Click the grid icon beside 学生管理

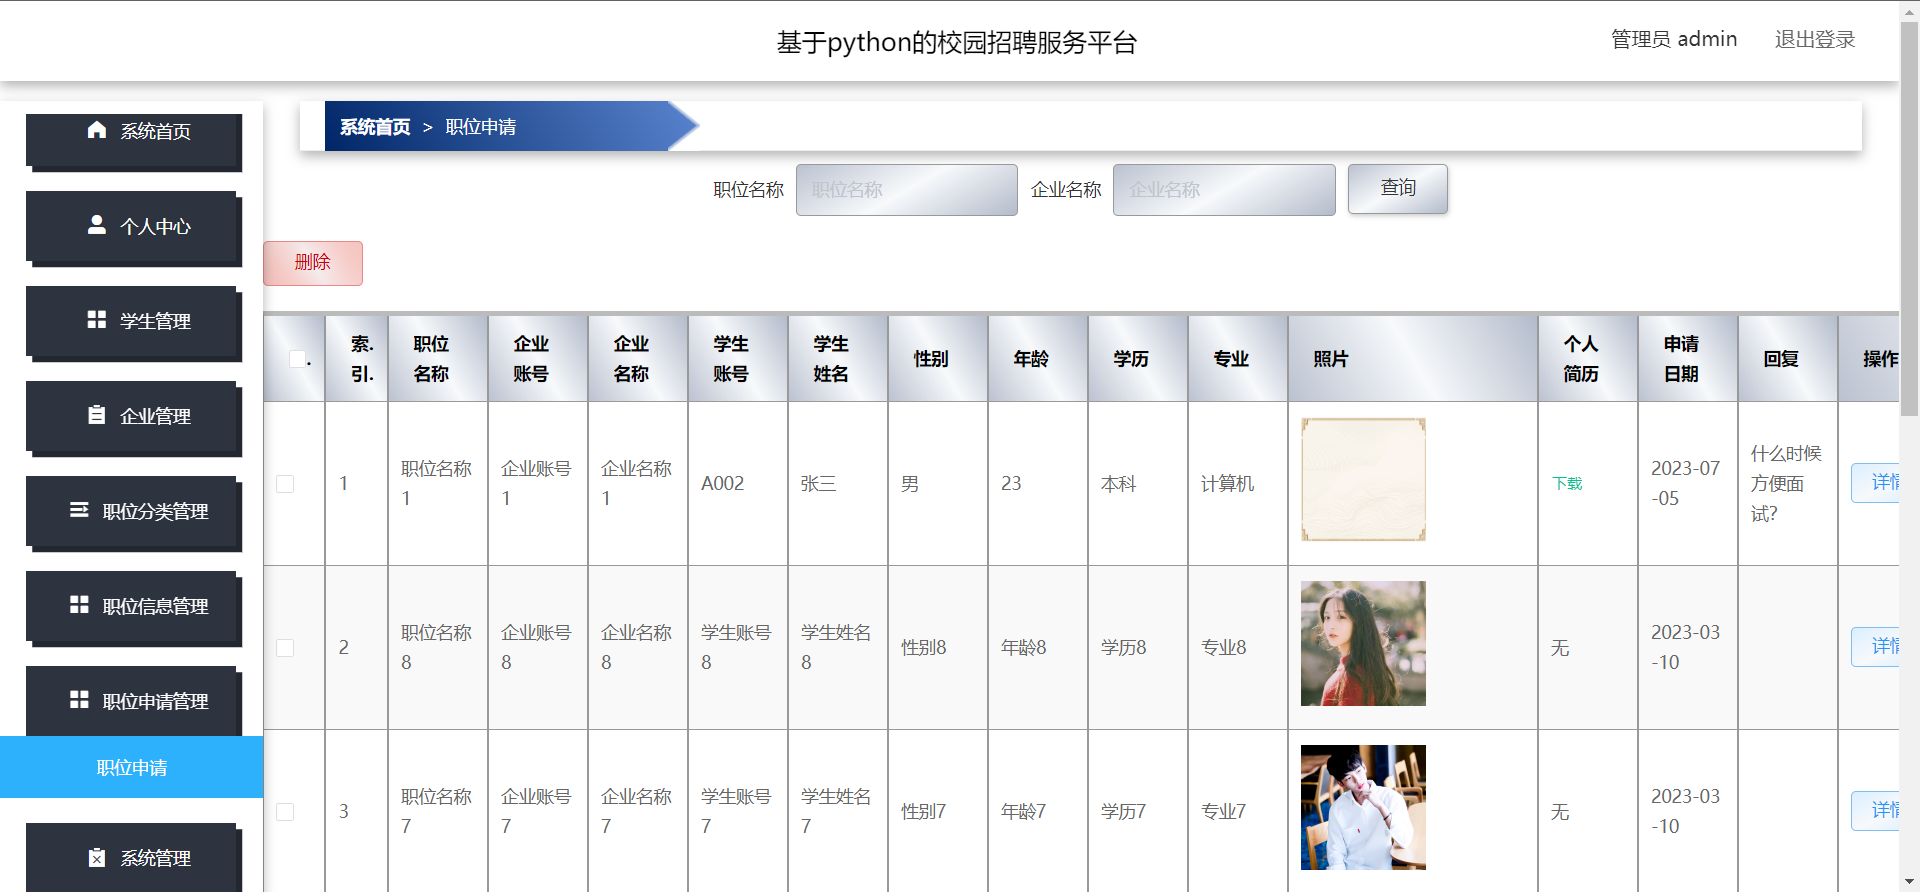click(x=97, y=320)
